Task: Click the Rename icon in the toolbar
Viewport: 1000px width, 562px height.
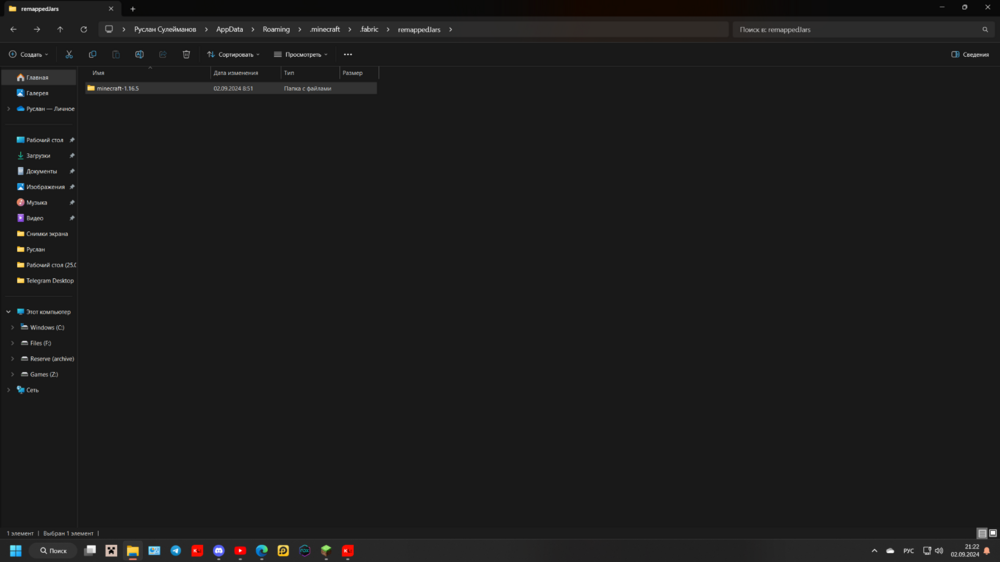Action: tap(139, 54)
